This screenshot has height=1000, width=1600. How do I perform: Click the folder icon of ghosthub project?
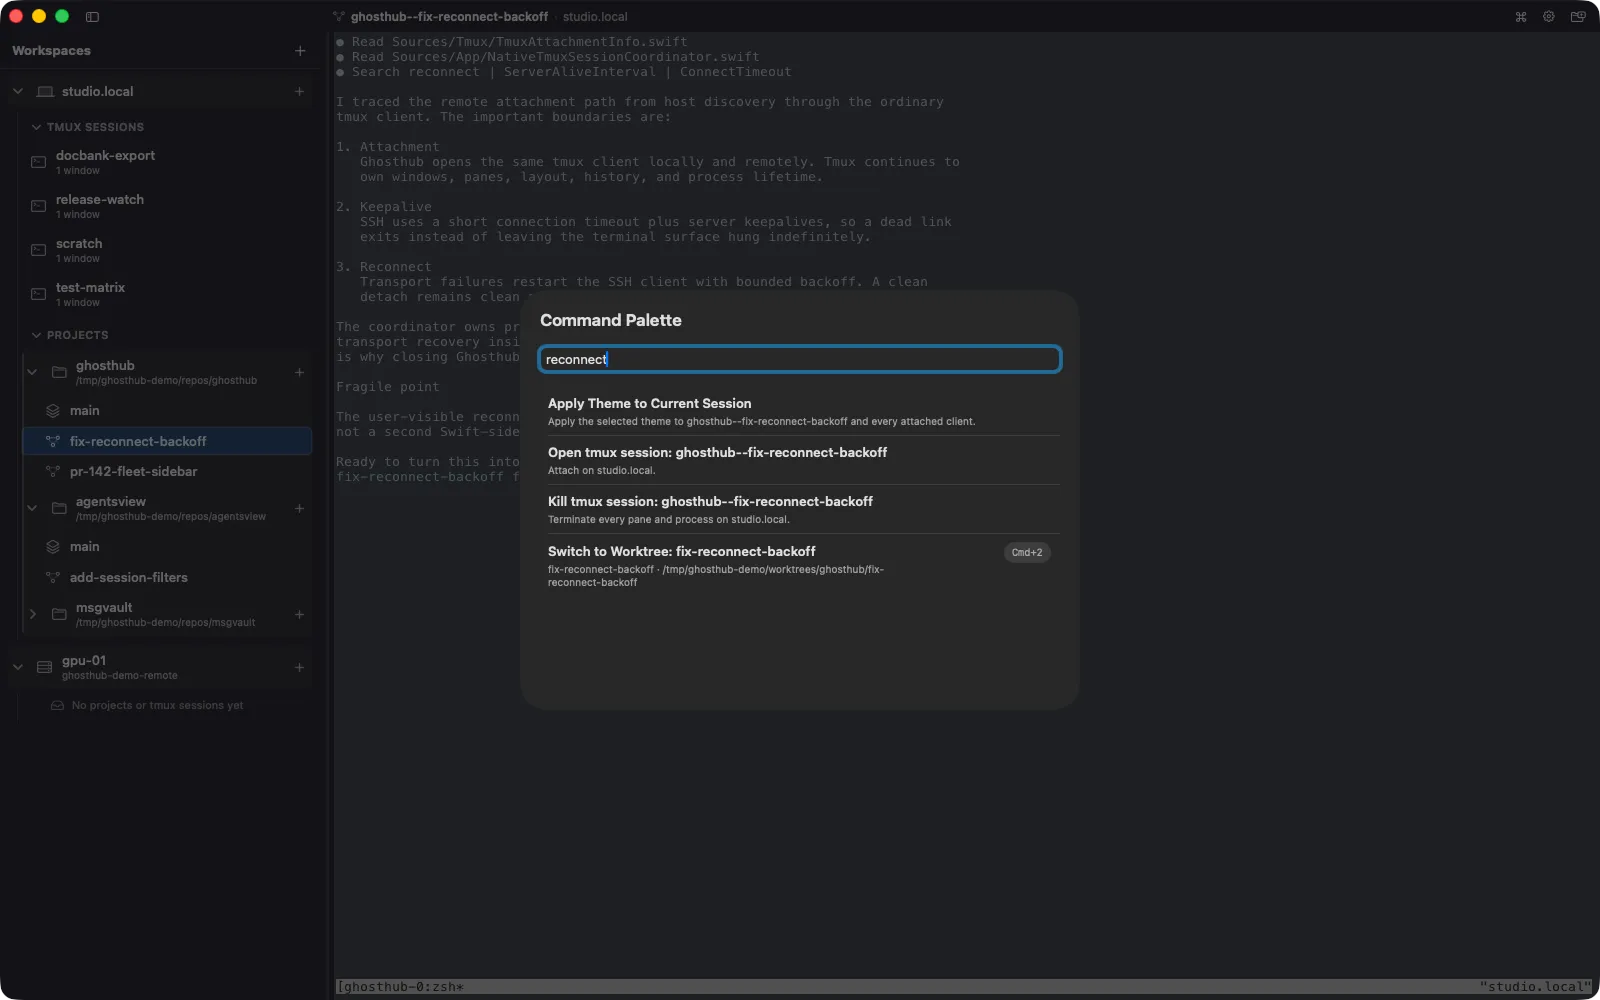click(59, 372)
